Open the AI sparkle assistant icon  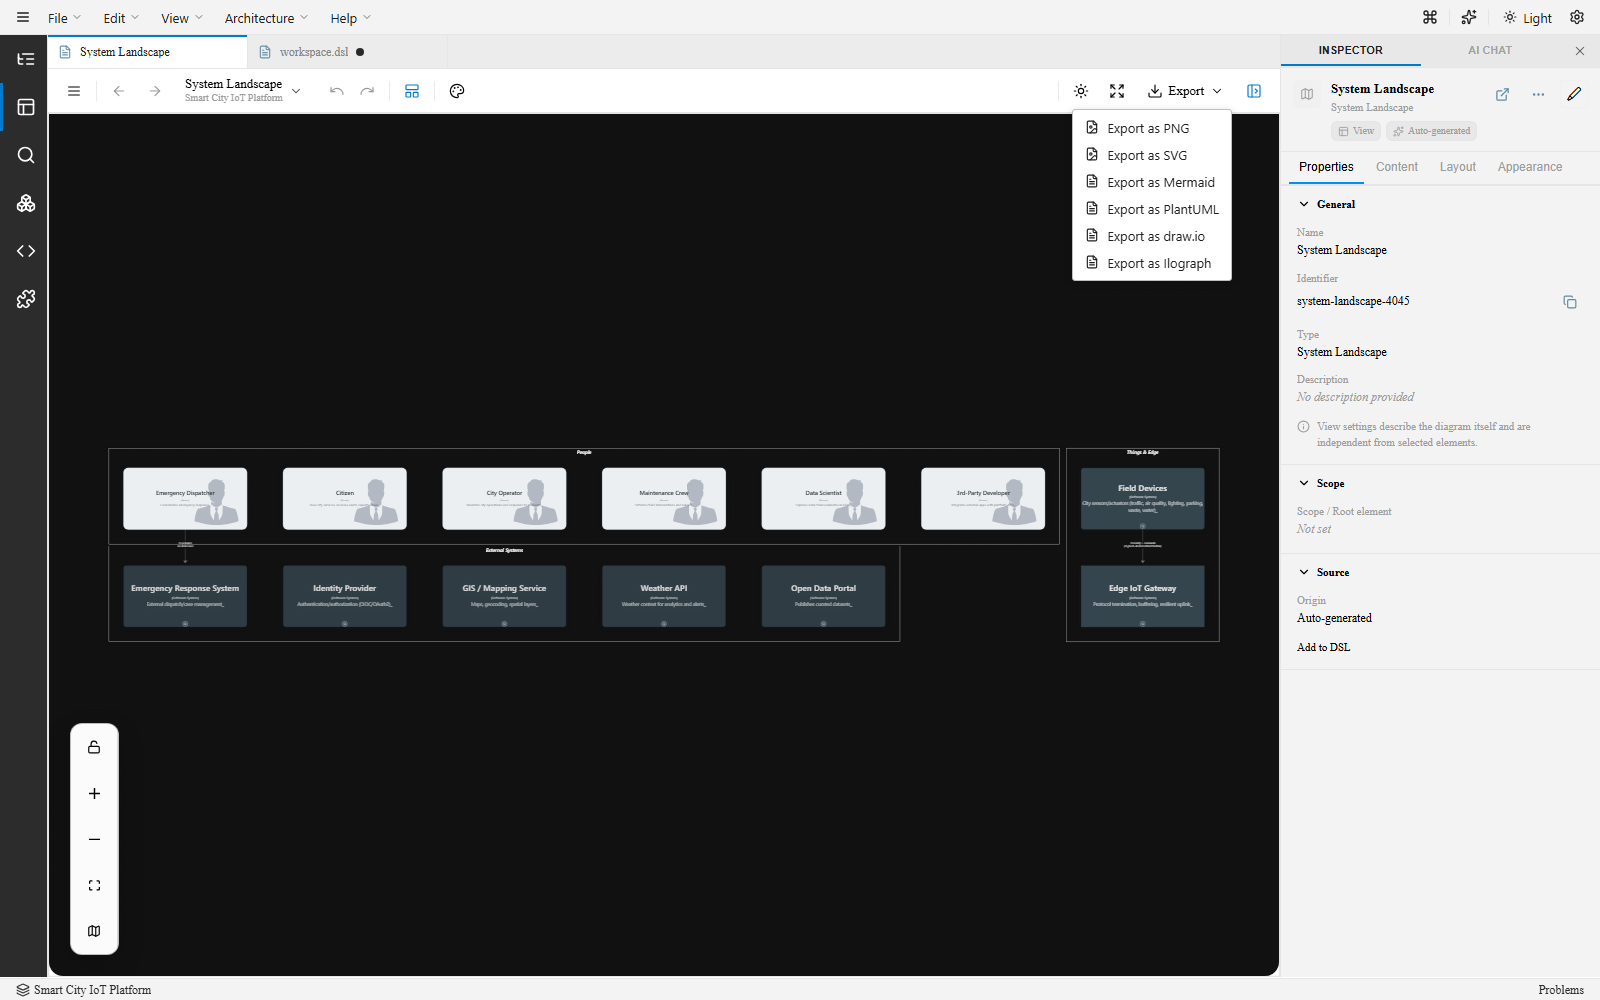point(1468,17)
